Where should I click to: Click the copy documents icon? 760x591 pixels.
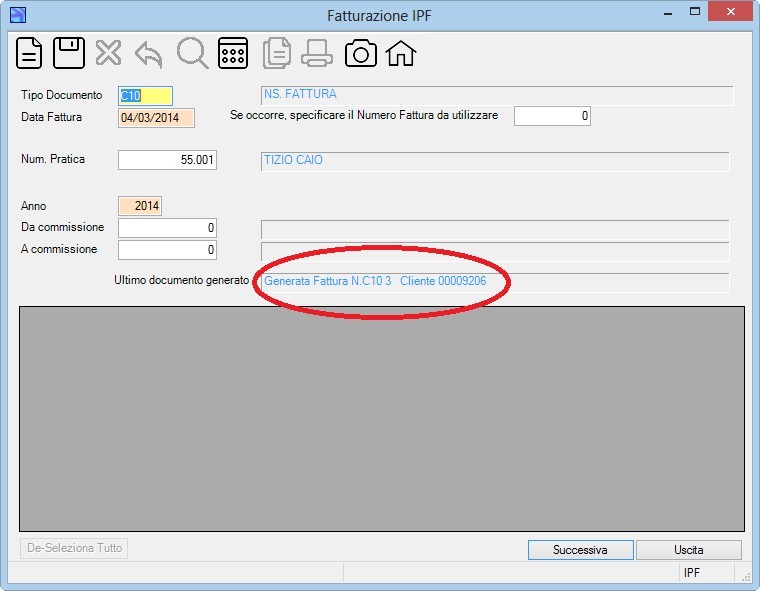tap(277, 53)
